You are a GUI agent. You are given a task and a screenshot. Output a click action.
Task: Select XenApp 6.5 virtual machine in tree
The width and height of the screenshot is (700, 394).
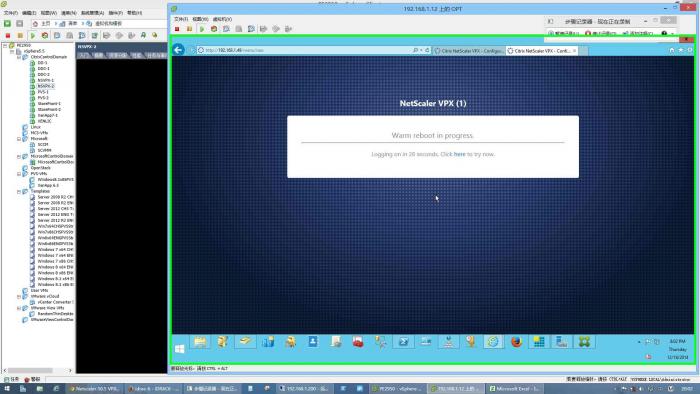pyautogui.click(x=48, y=186)
